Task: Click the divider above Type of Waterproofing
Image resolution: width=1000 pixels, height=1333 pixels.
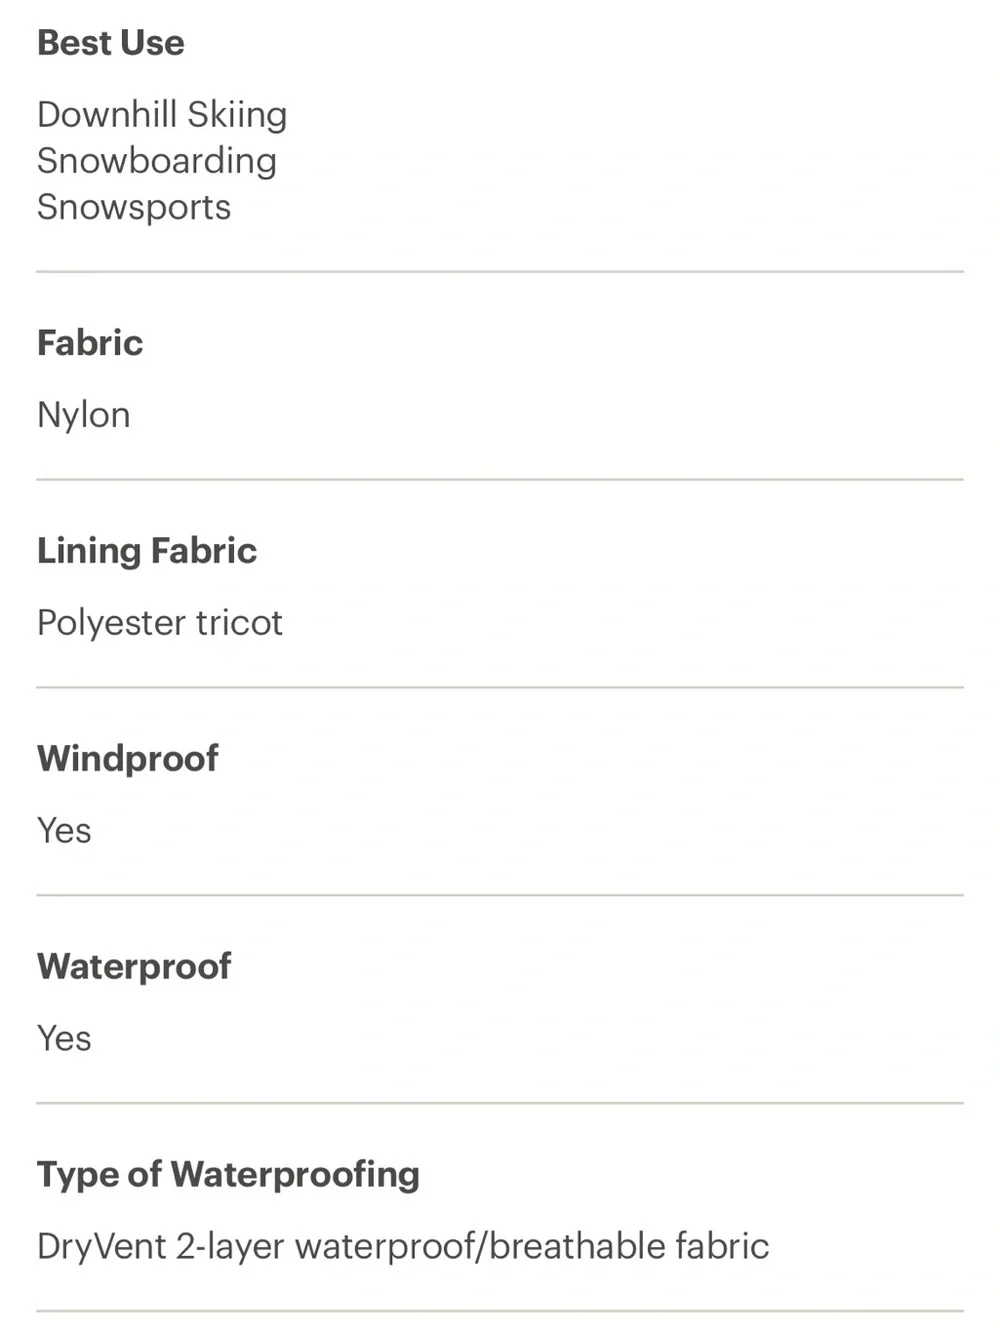Action: pyautogui.click(x=500, y=1103)
